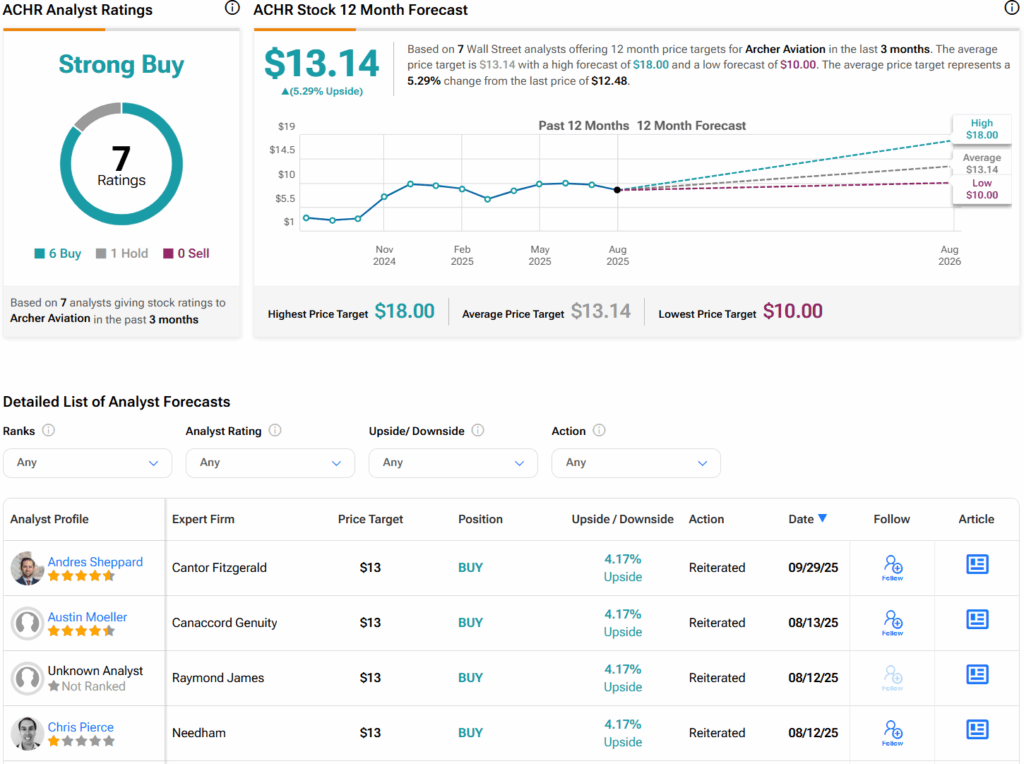Open article for Cantor Fitzgerald rating

pyautogui.click(x=977, y=565)
